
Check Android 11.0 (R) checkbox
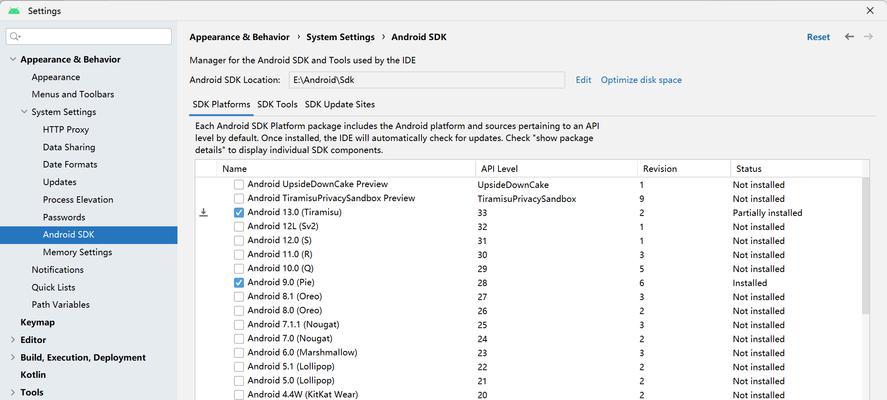(x=239, y=255)
